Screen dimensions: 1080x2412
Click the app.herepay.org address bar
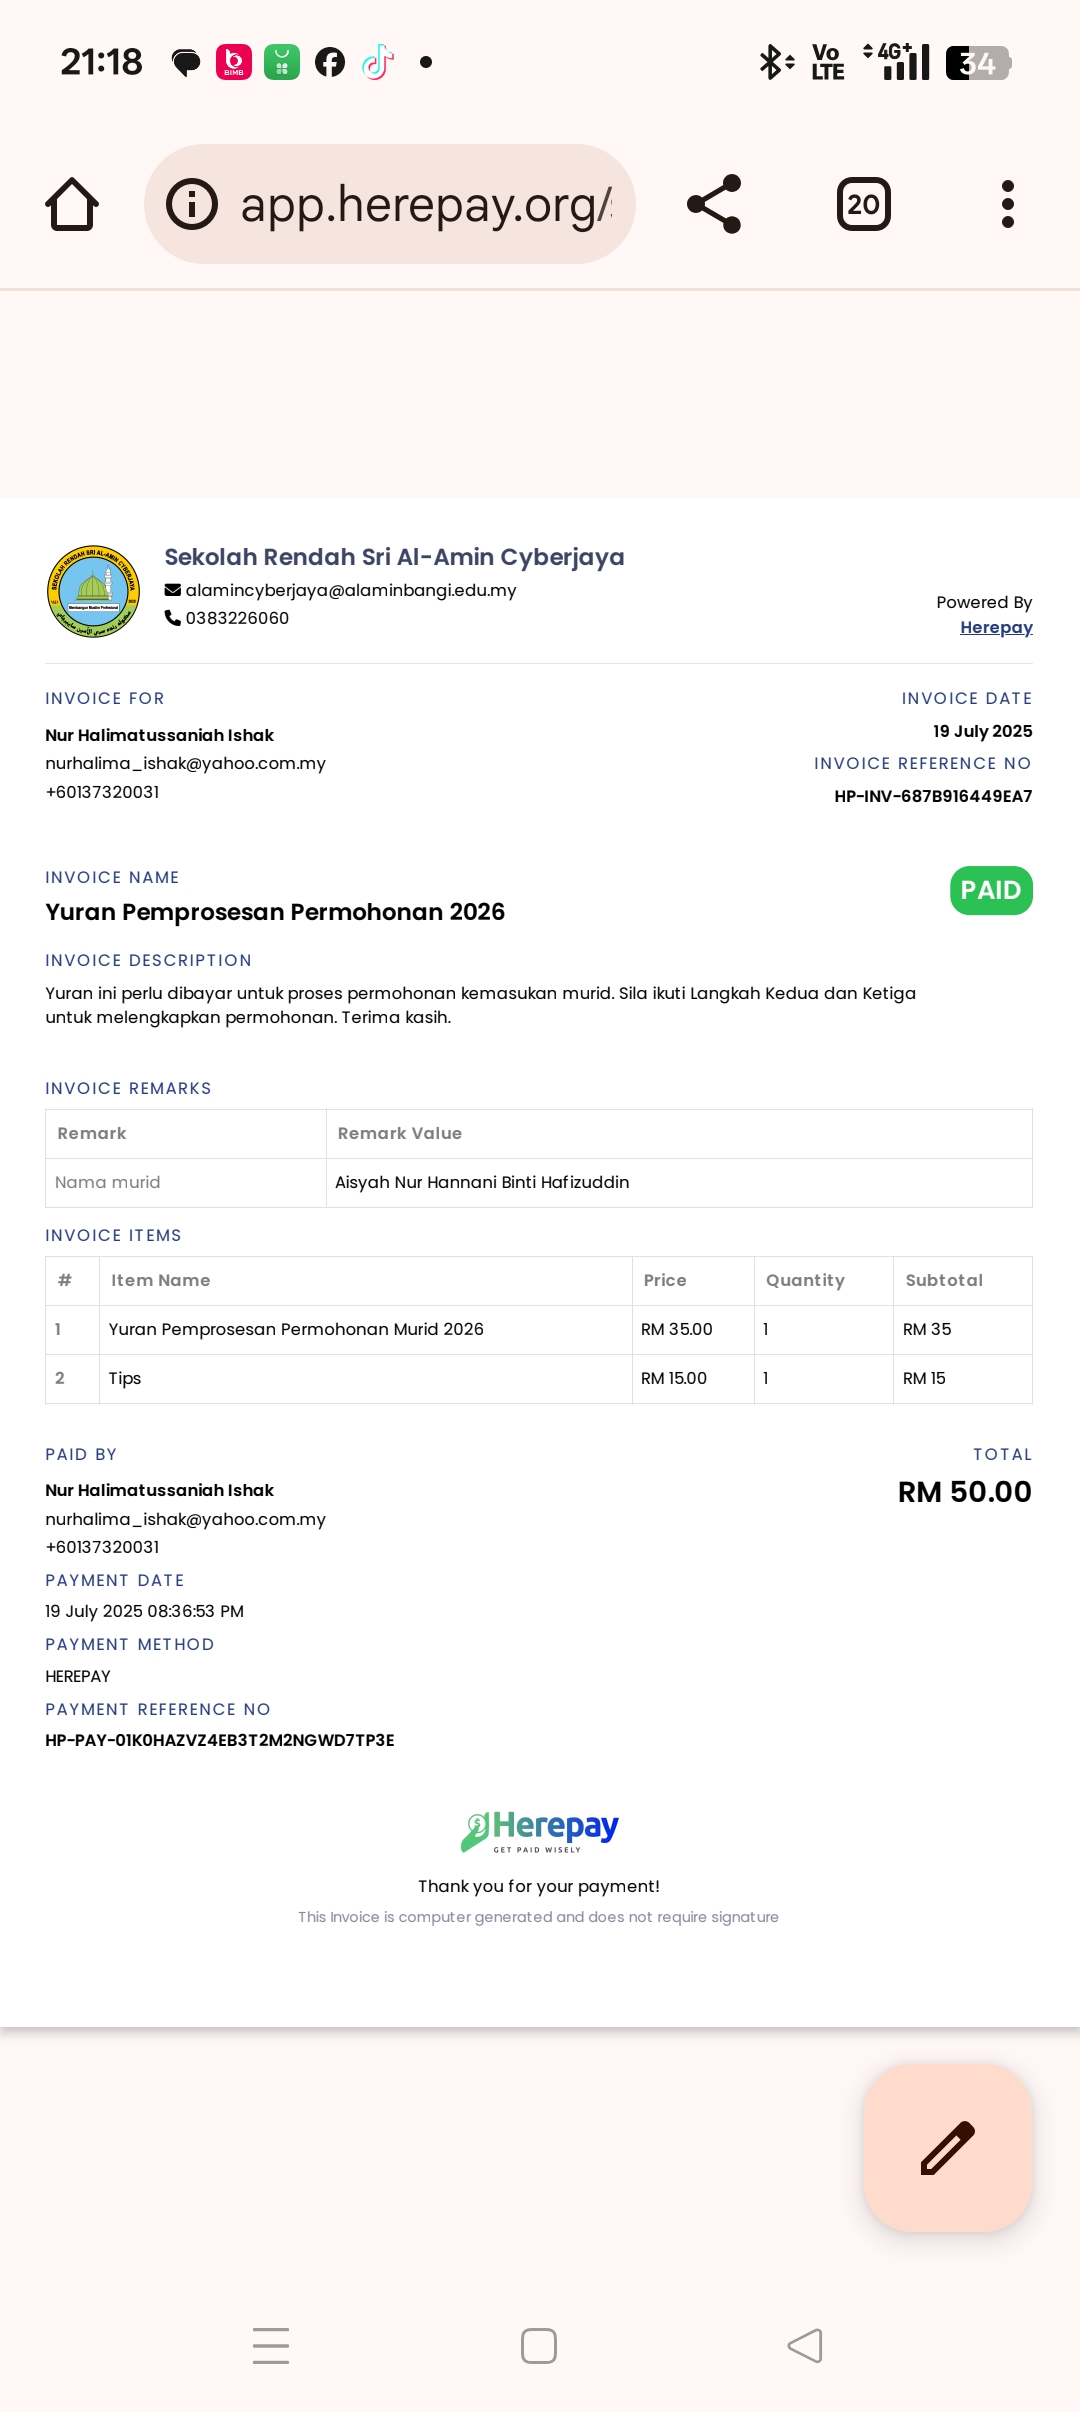[390, 204]
